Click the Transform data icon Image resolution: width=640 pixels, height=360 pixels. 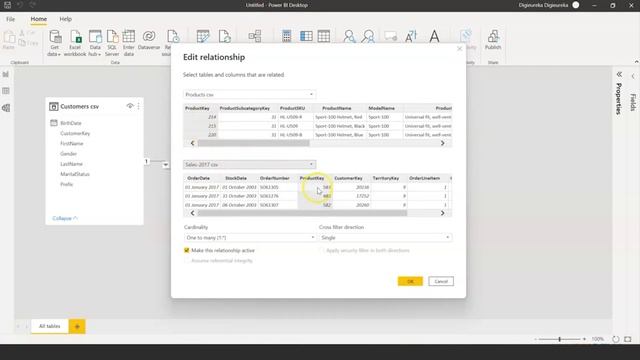pyautogui.click(x=203, y=37)
